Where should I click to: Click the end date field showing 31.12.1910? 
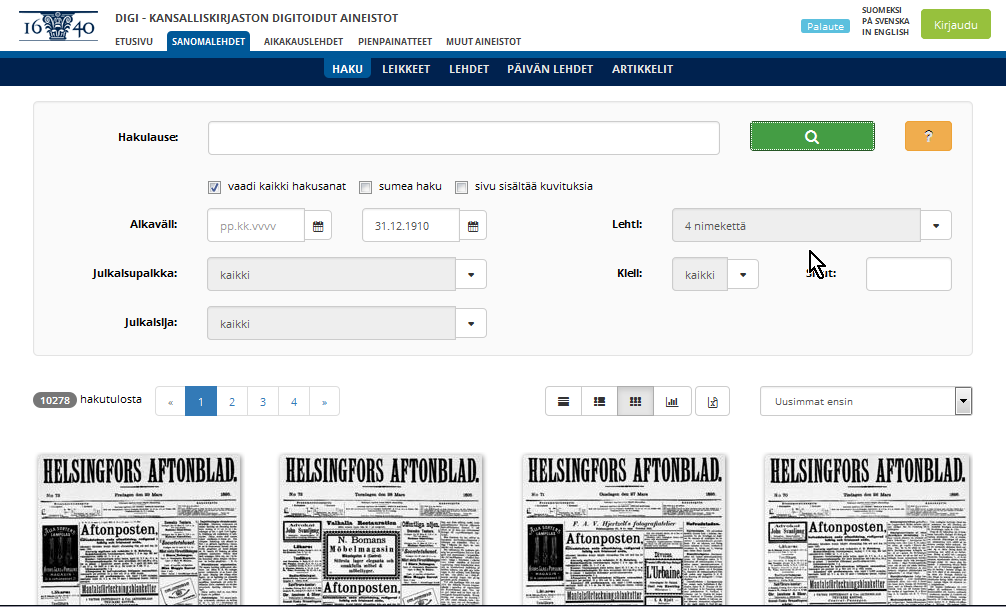pos(411,226)
